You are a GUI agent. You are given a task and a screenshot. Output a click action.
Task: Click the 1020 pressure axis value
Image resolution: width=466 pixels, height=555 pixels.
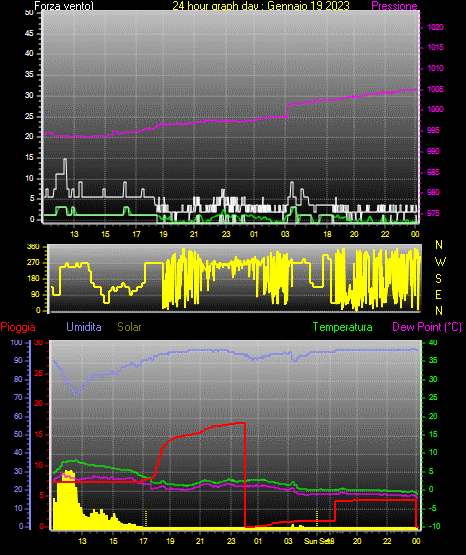coord(435,27)
